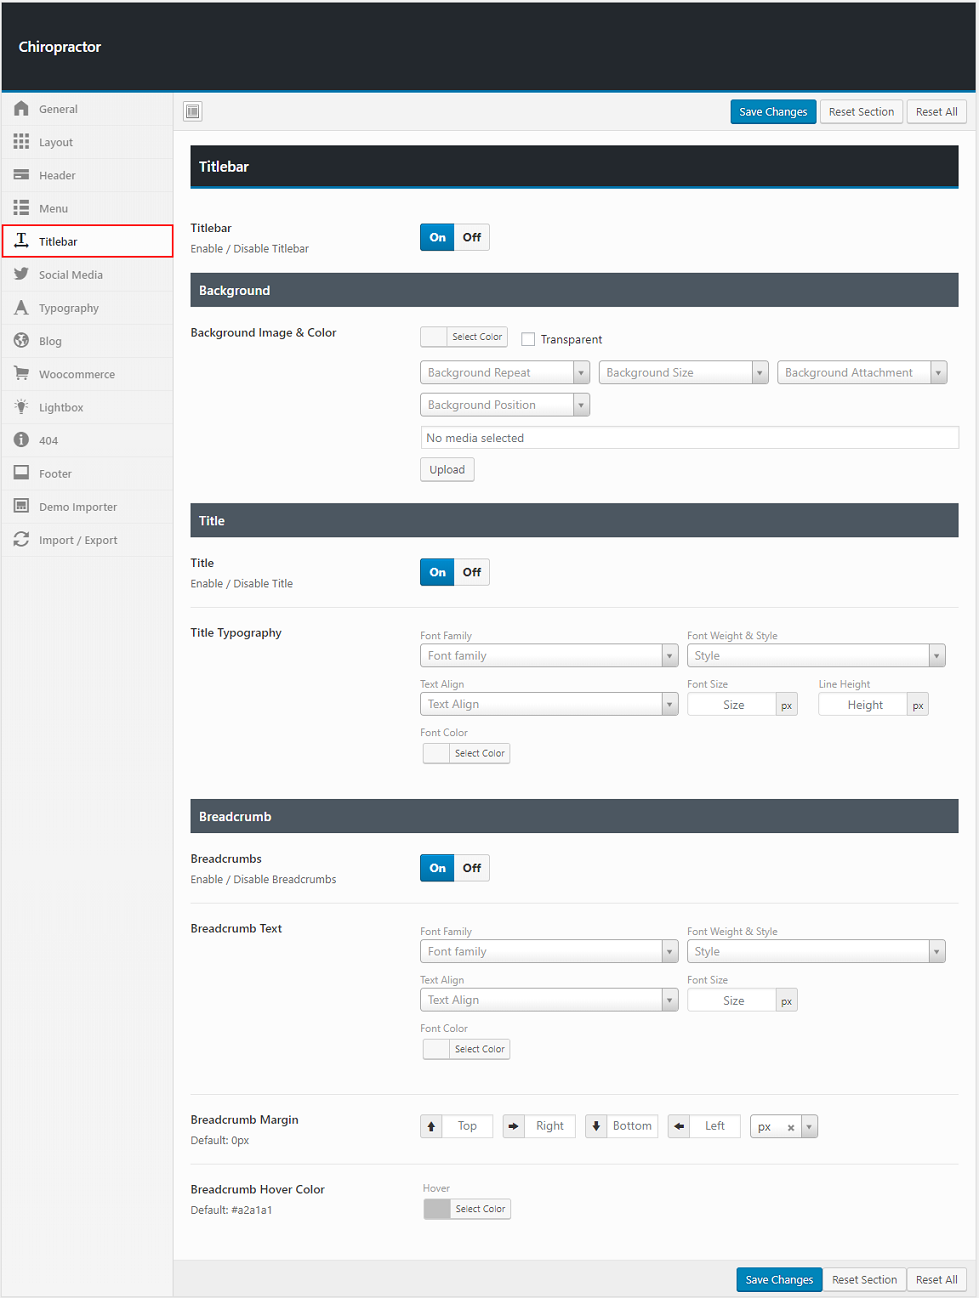Click the home icon beside General
Viewport: 979px width, 1298px height.
click(21, 109)
